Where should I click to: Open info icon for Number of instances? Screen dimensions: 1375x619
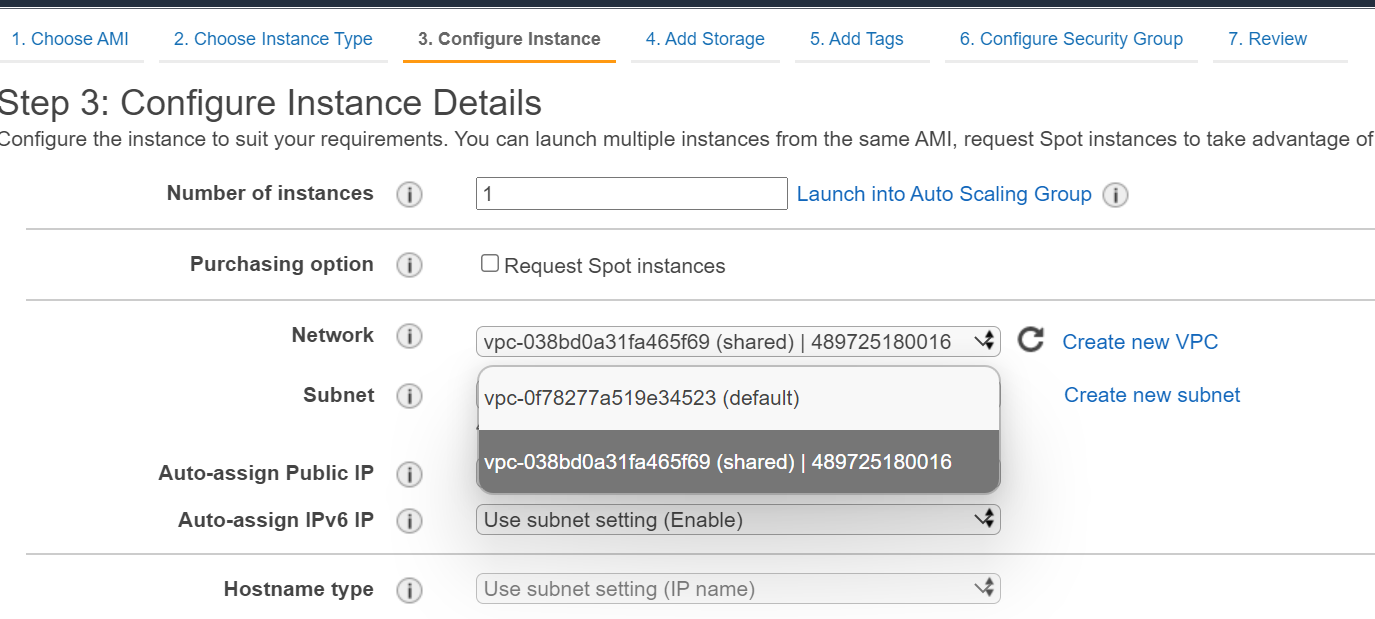click(409, 195)
